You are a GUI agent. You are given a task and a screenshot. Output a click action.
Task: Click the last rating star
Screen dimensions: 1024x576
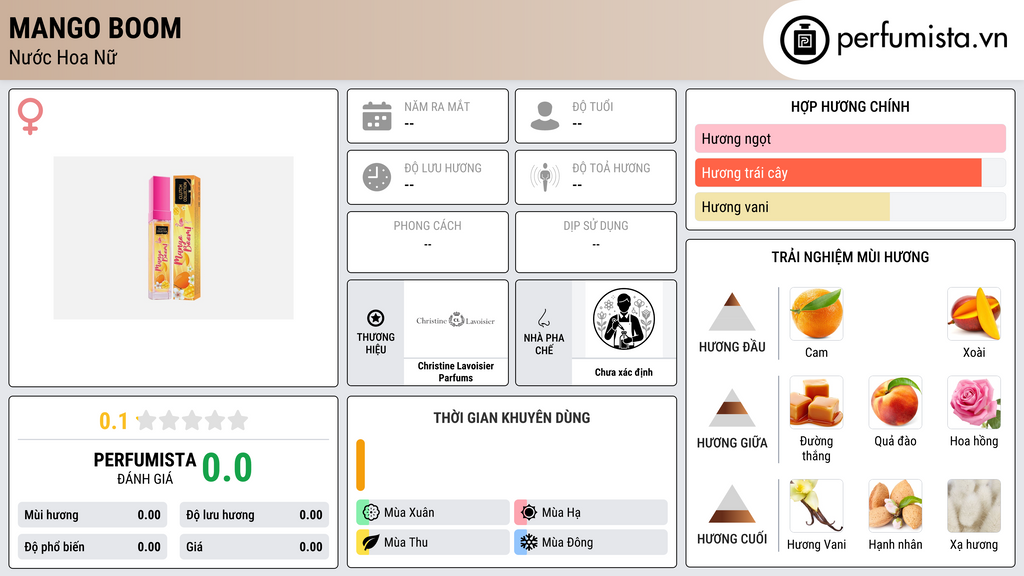click(238, 420)
